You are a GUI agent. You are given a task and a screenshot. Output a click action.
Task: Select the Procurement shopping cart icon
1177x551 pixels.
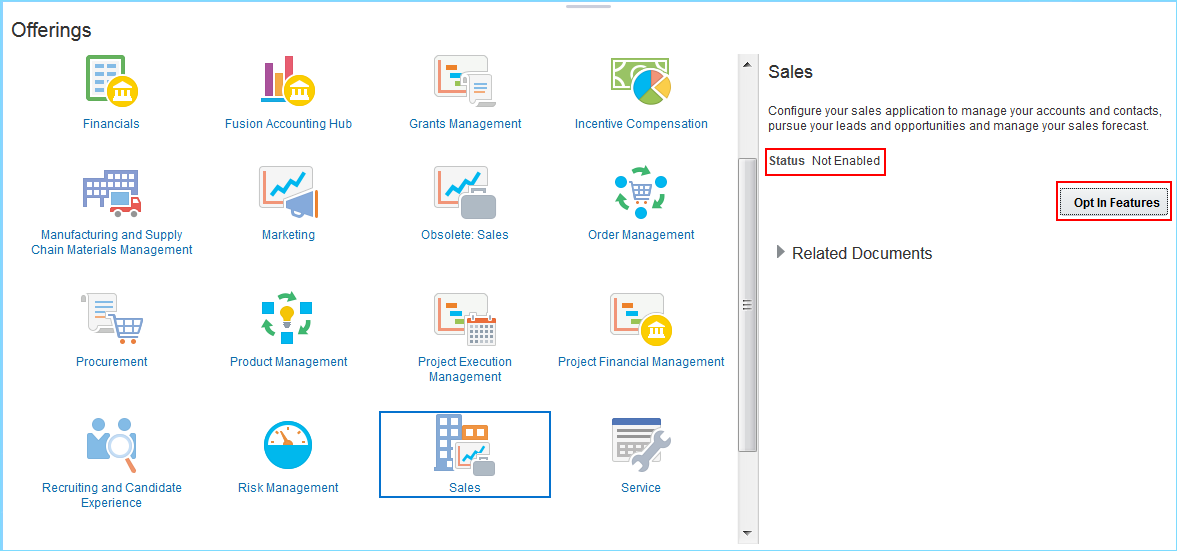(x=111, y=318)
